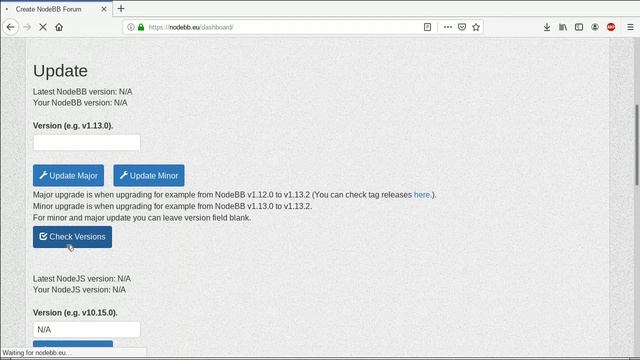The image size is (640, 360).
Task: Click the Update Major button
Action: (x=69, y=176)
